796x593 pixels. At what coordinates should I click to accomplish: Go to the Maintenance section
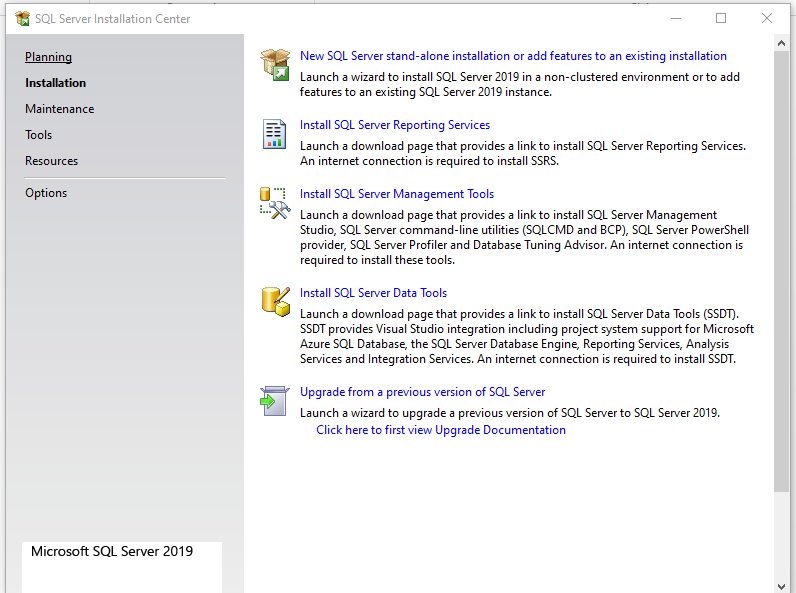pyautogui.click(x=59, y=109)
